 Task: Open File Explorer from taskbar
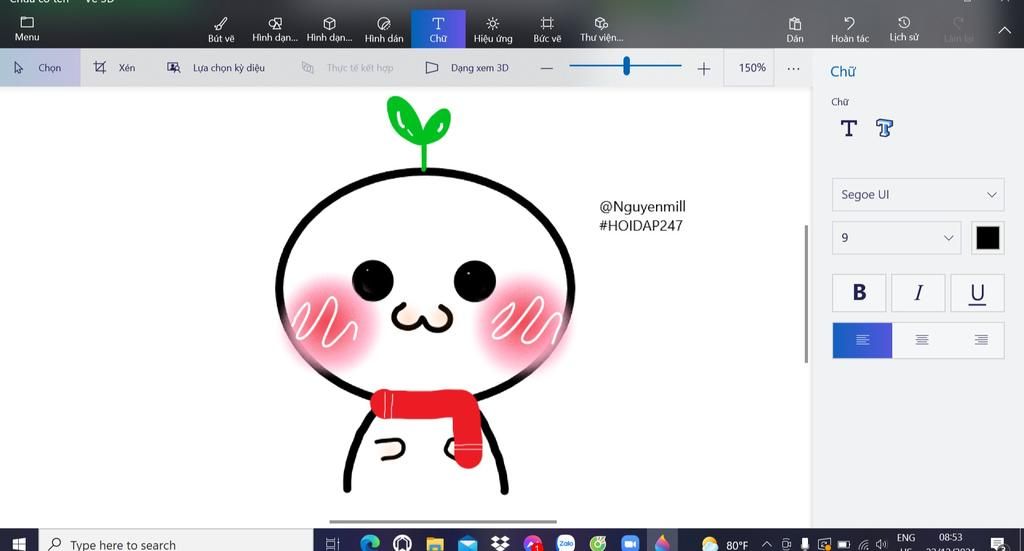point(434,543)
